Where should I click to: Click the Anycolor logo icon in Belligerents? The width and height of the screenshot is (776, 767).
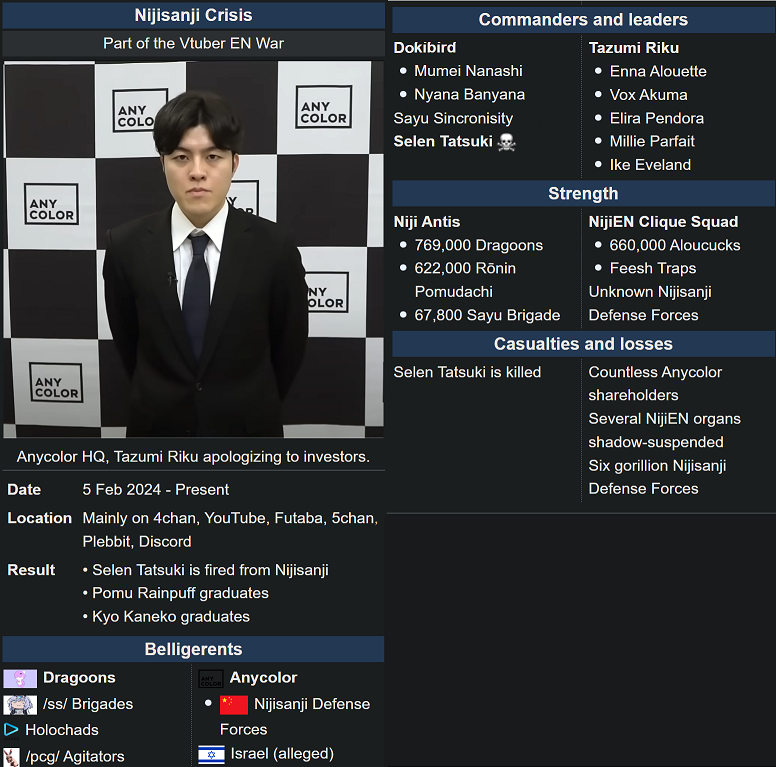point(211,678)
